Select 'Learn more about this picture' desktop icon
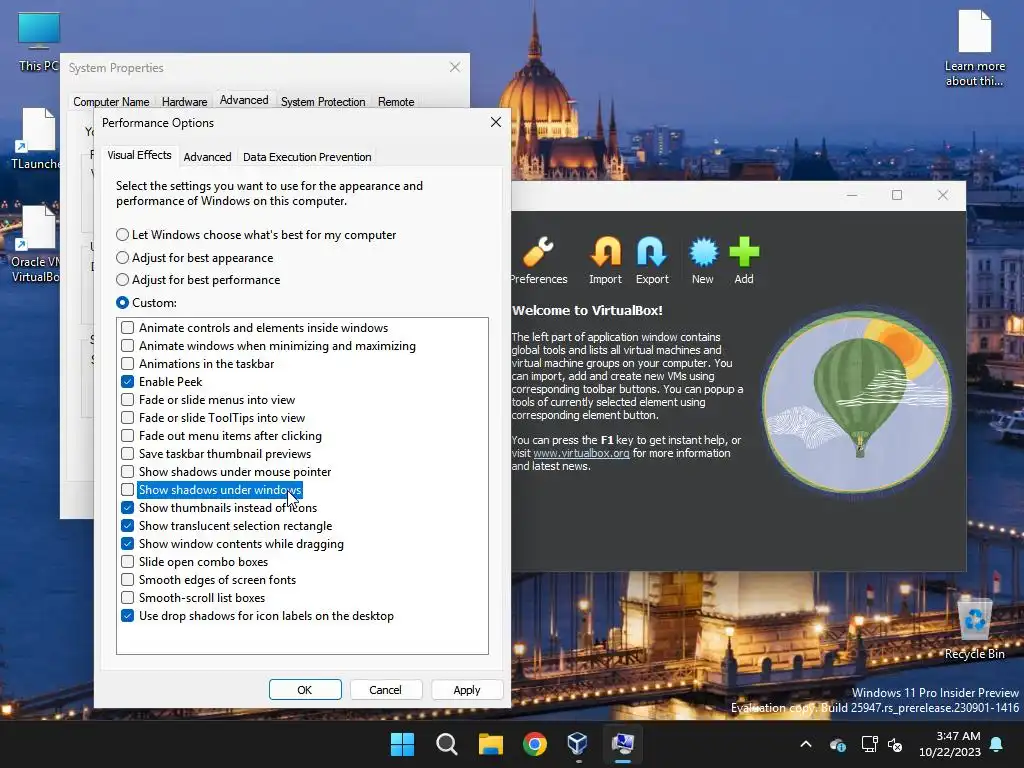This screenshot has height=768, width=1024. tap(974, 47)
